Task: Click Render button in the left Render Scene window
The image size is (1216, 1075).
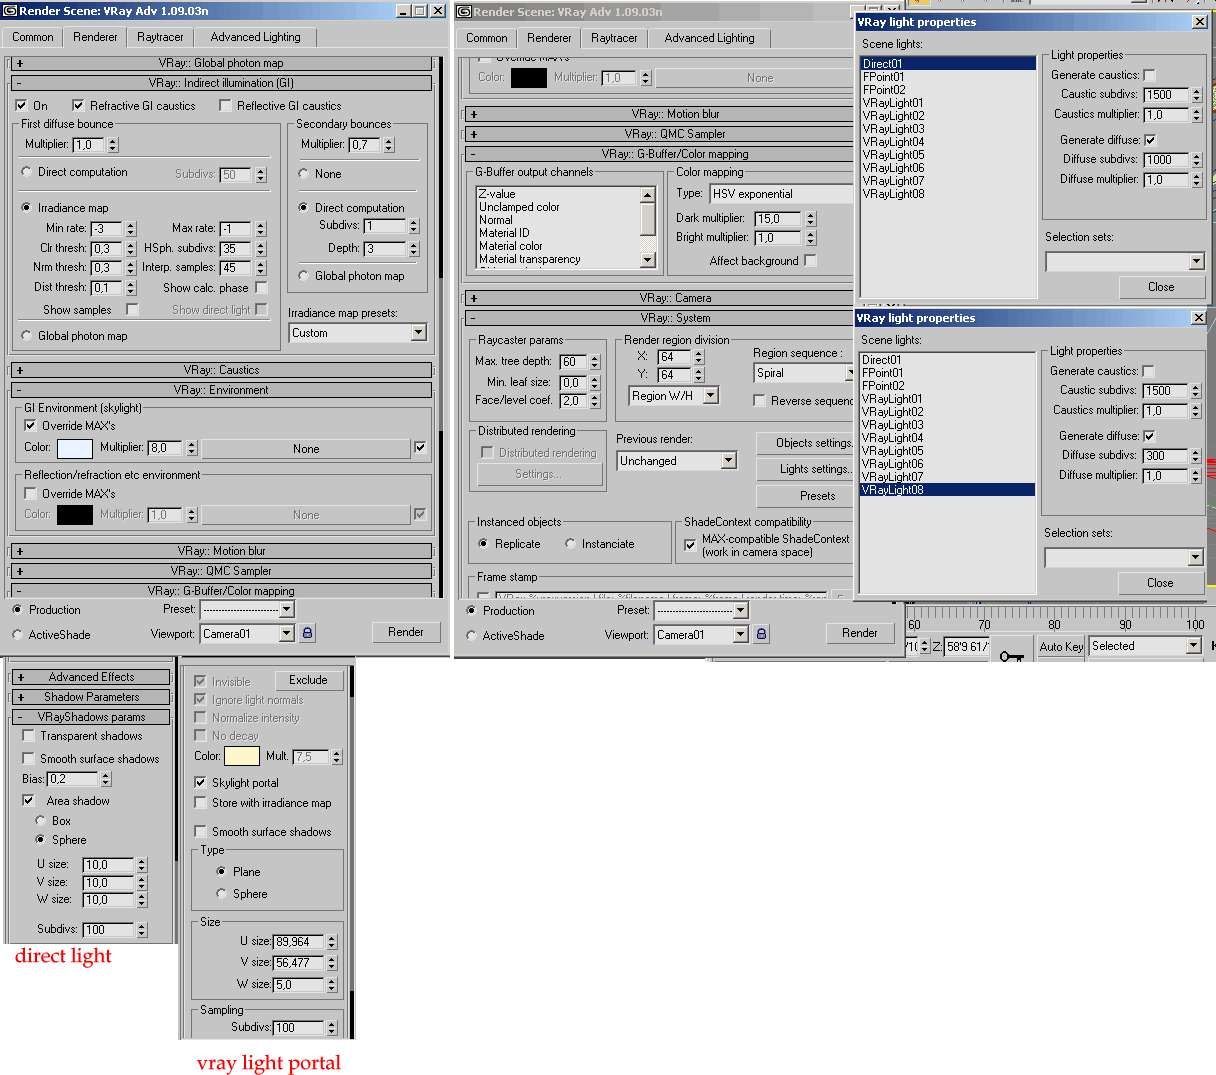Action: pos(405,632)
